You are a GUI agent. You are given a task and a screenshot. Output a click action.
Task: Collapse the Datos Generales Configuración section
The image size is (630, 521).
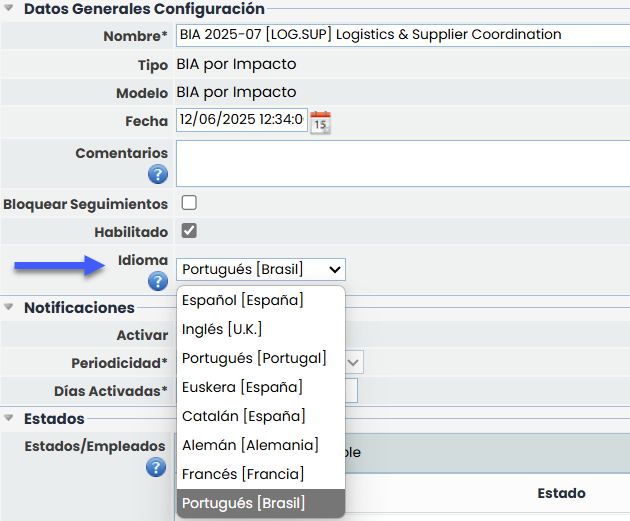[x=10, y=9]
